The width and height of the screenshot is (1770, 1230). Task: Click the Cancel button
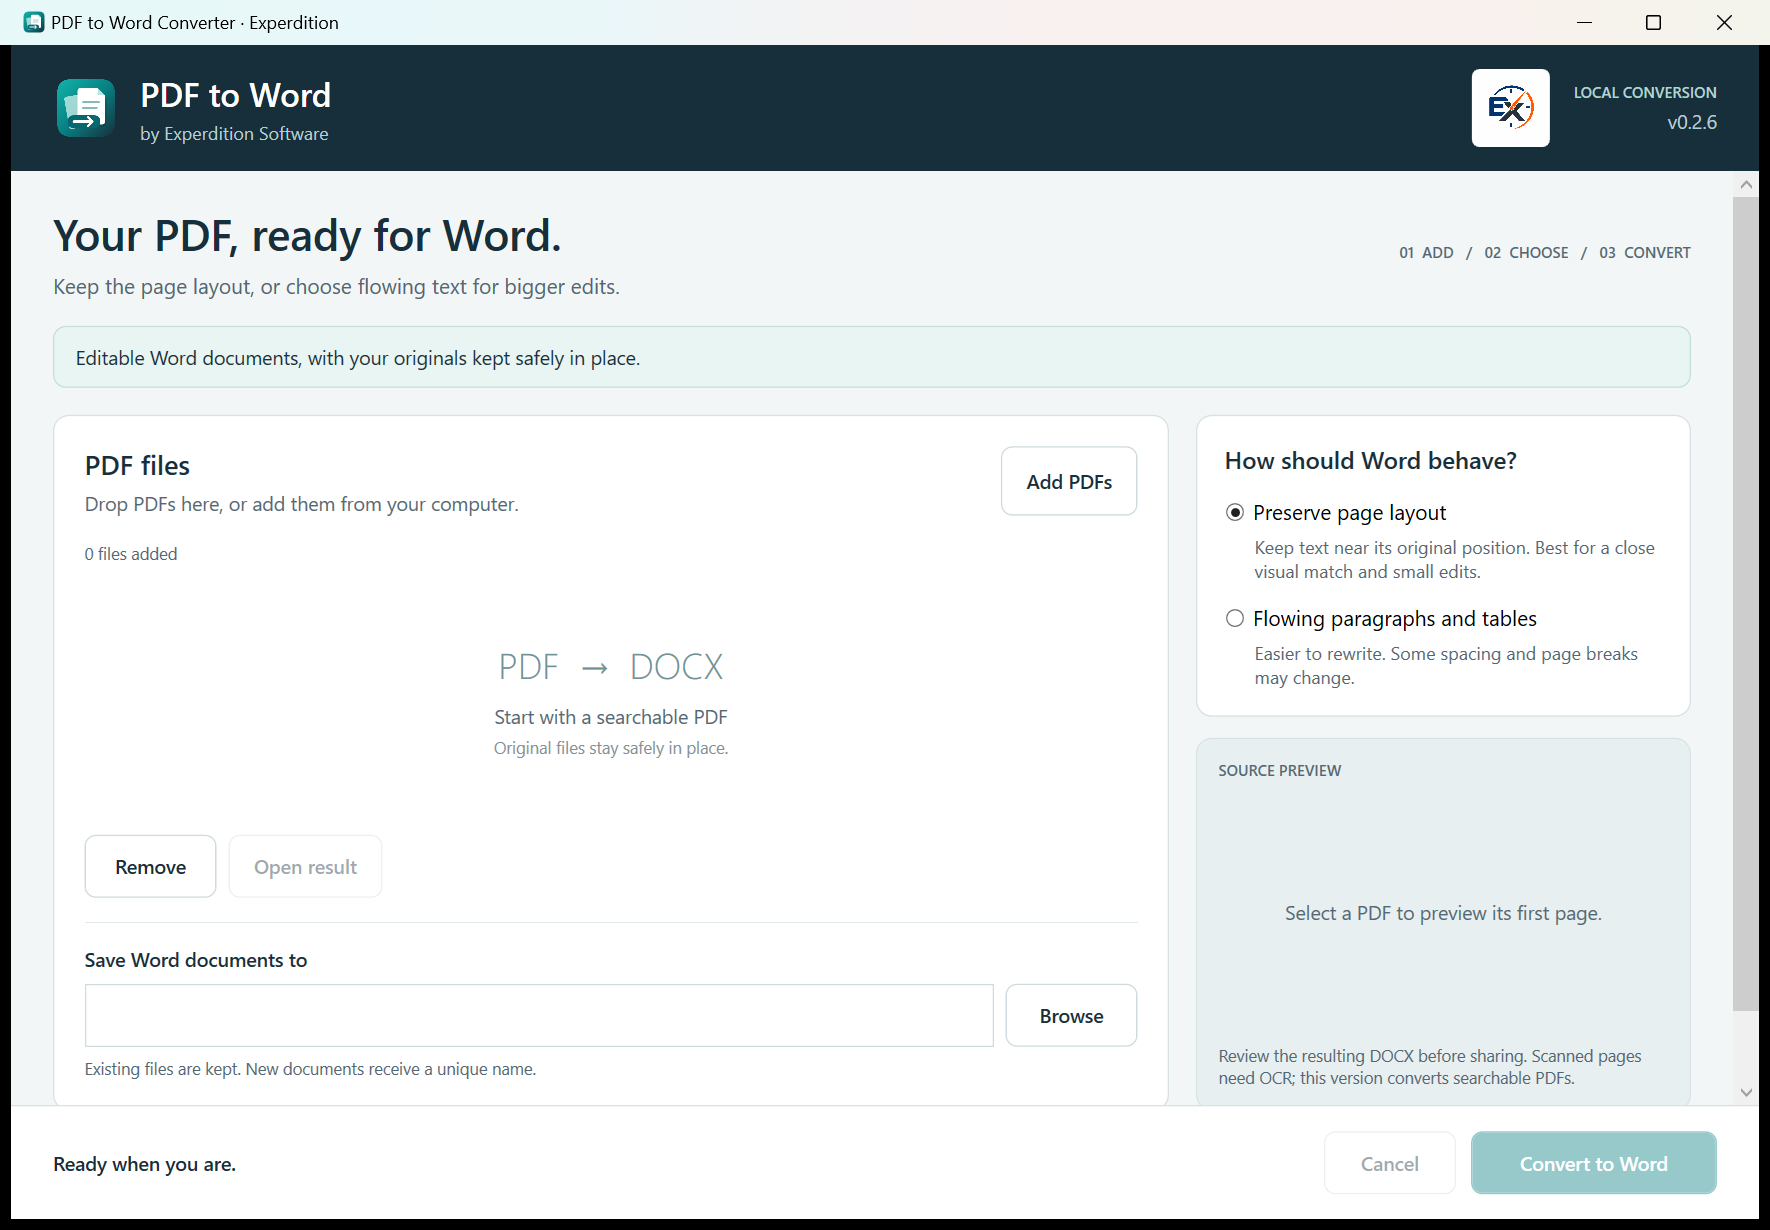(1389, 1163)
